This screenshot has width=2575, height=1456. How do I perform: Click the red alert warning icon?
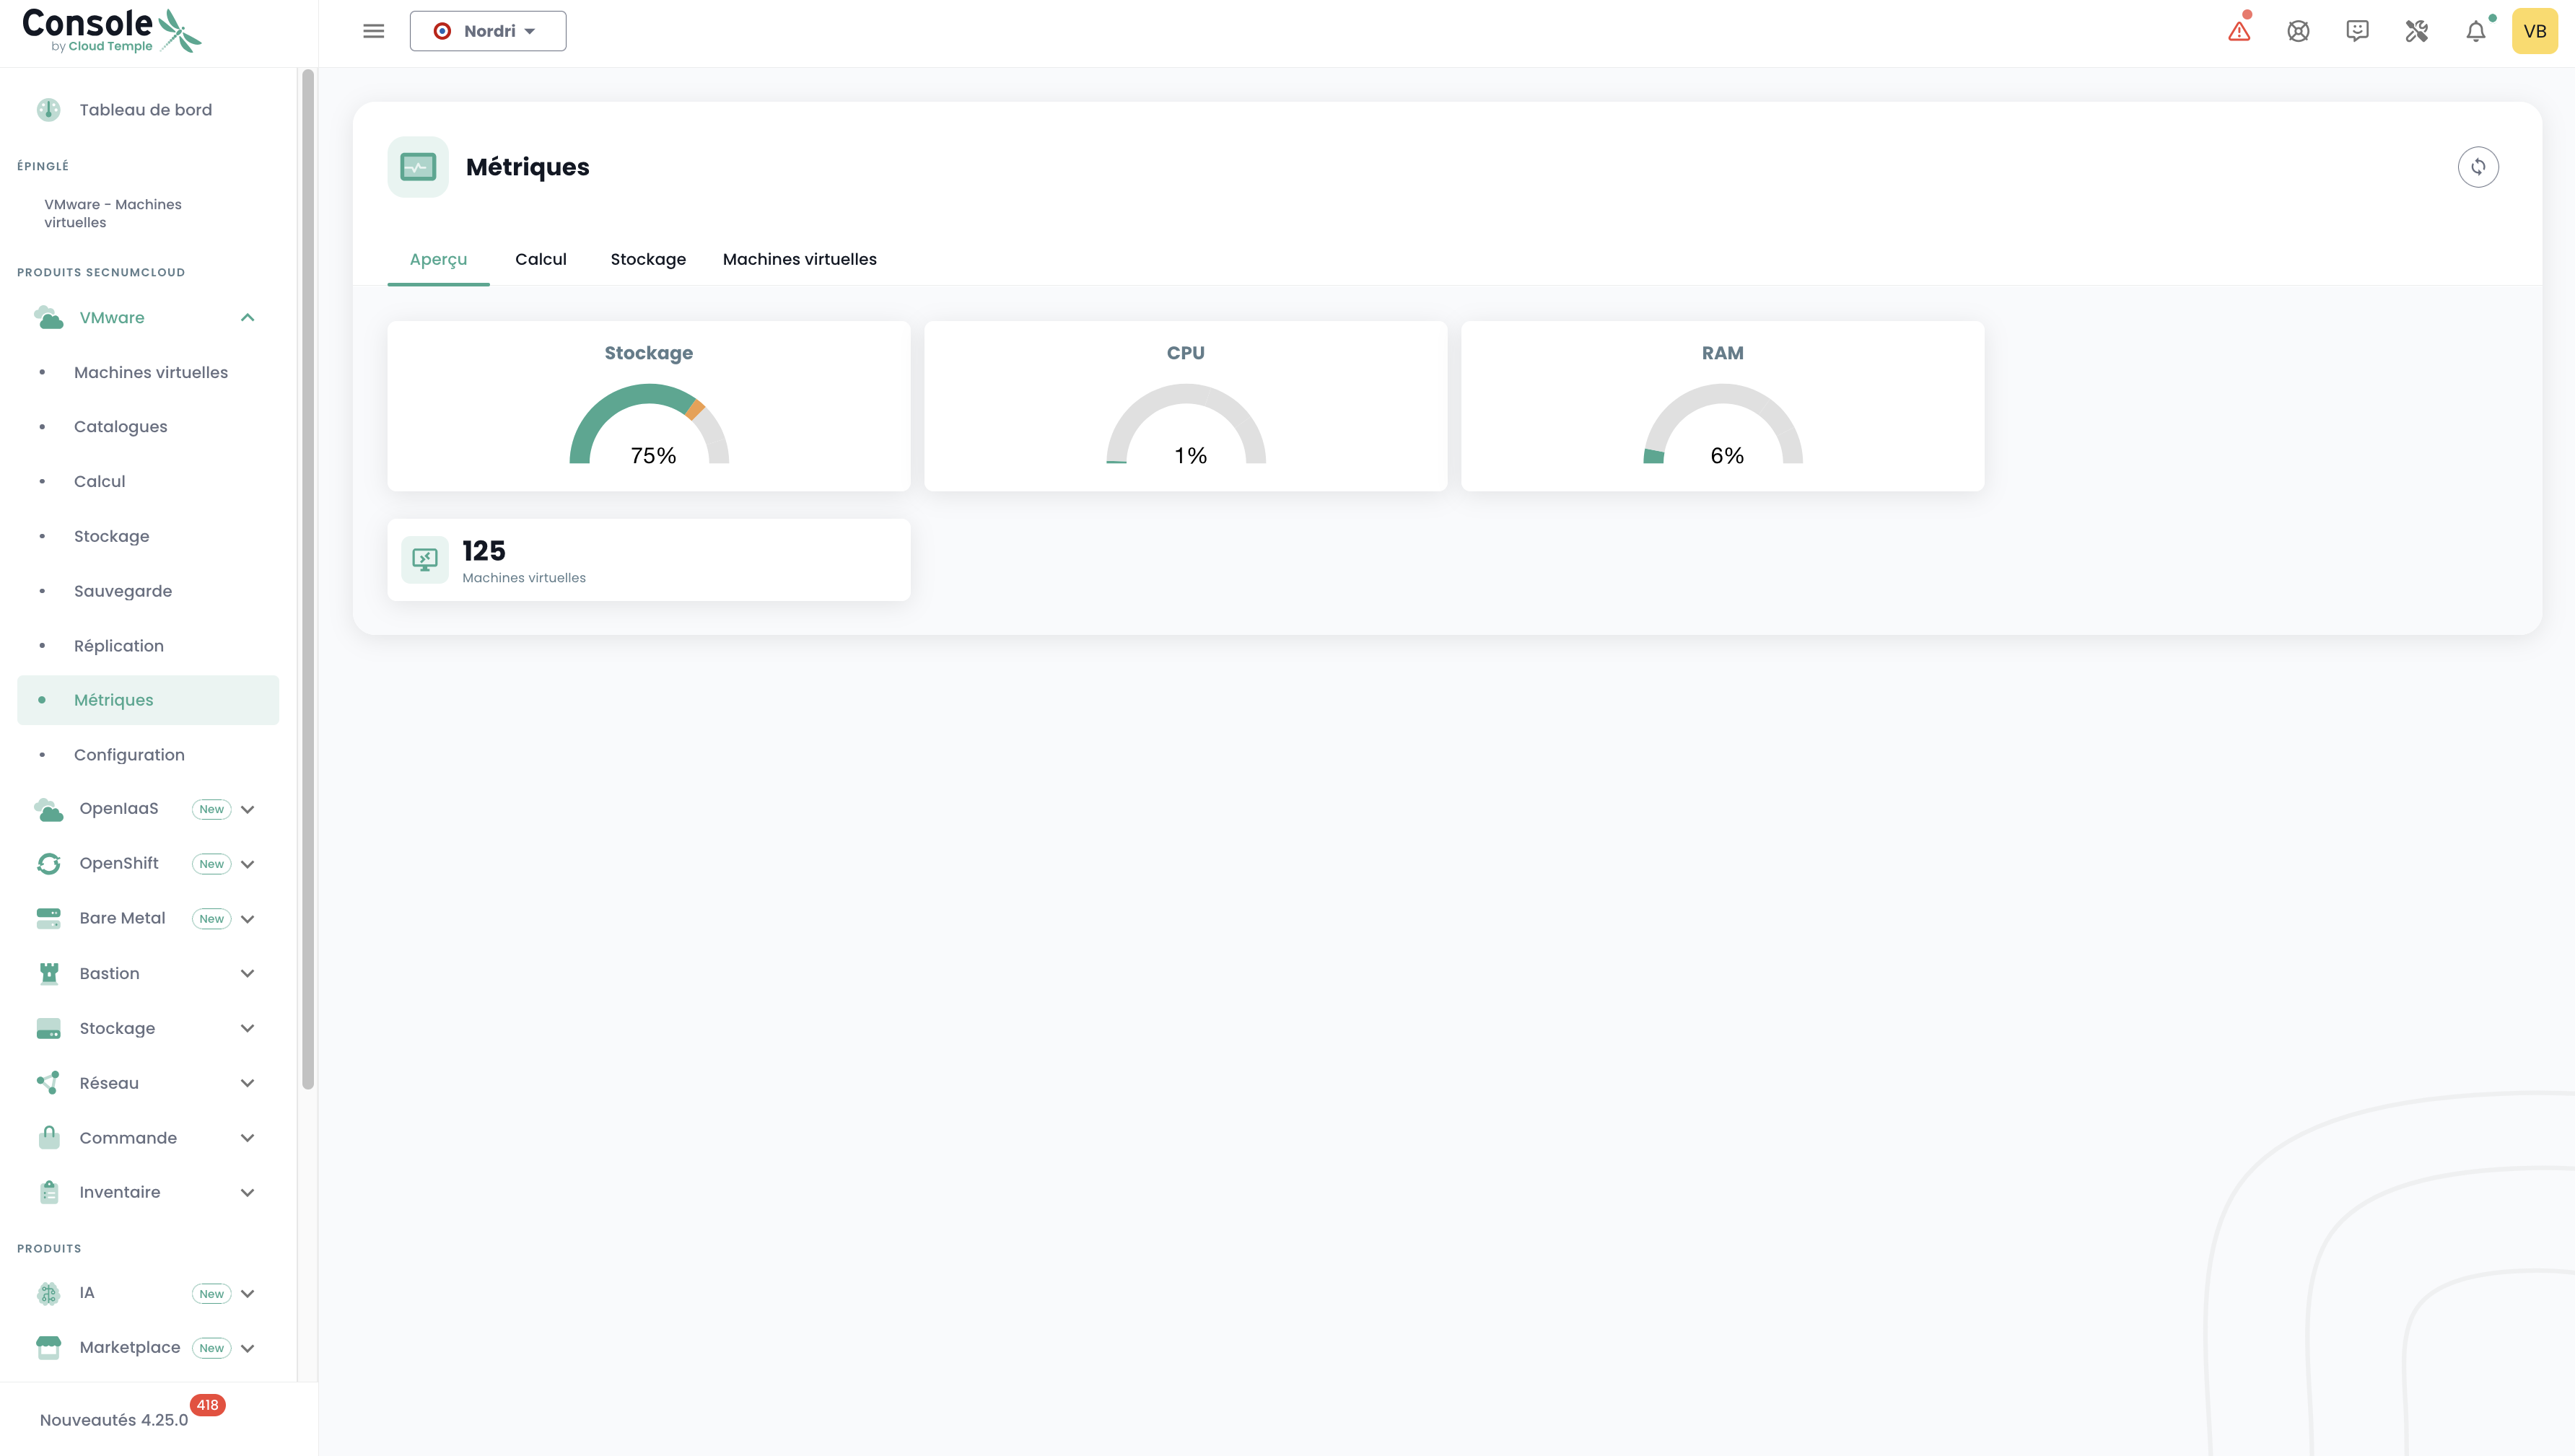[2239, 32]
